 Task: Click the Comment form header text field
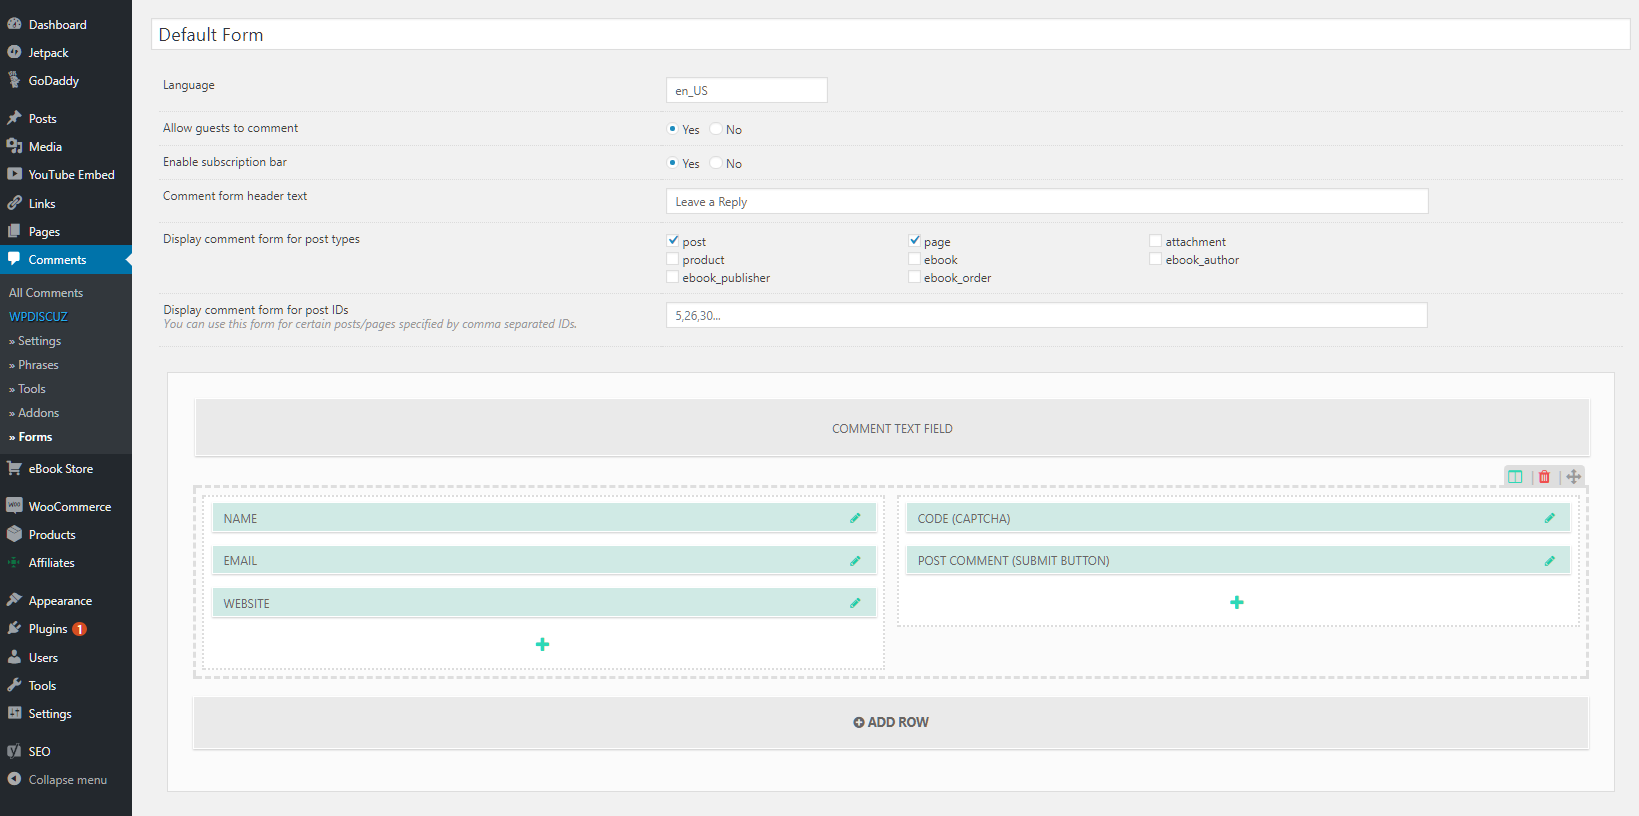coord(1046,202)
